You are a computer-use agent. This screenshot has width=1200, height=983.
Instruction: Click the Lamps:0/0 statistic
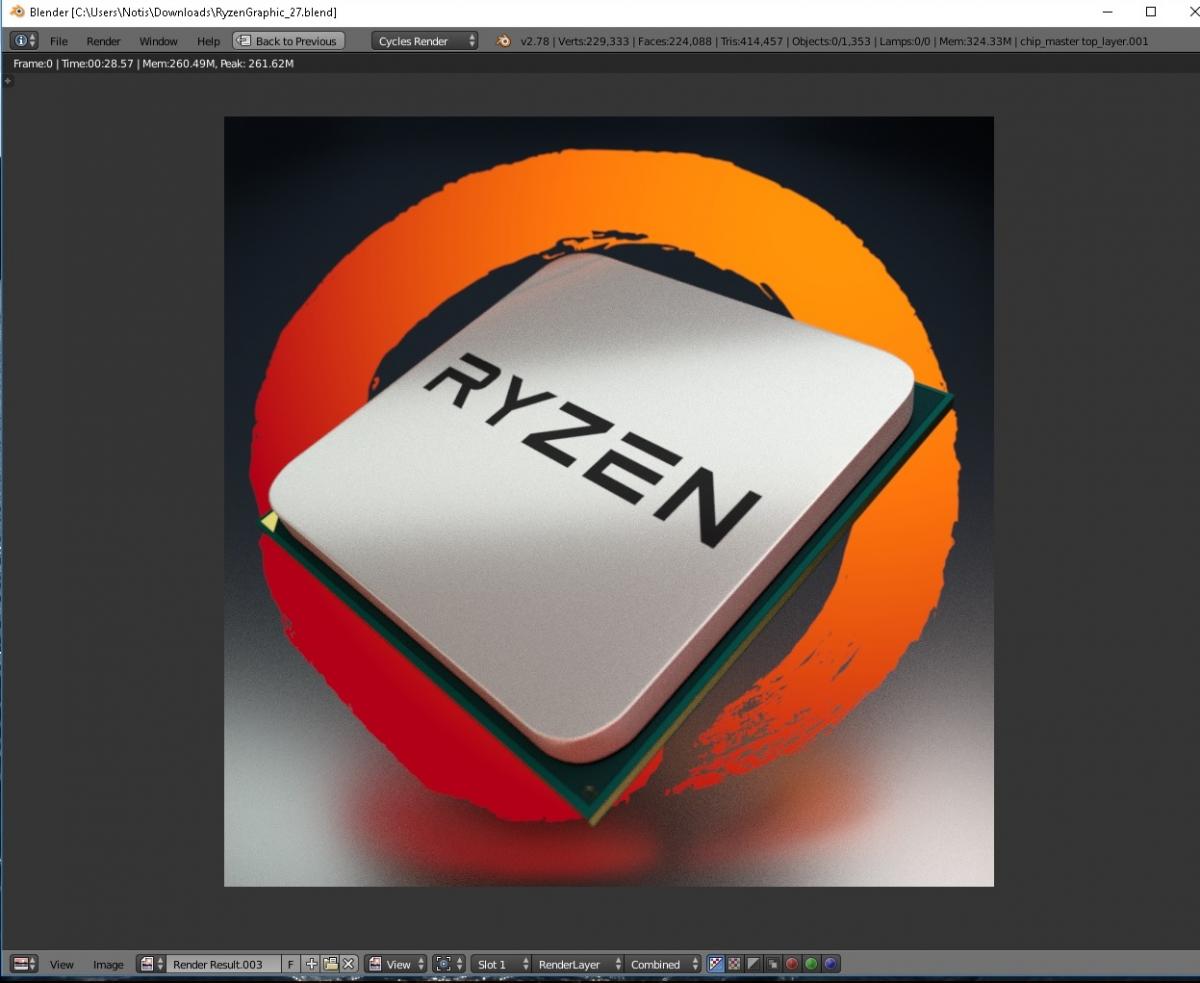(905, 41)
